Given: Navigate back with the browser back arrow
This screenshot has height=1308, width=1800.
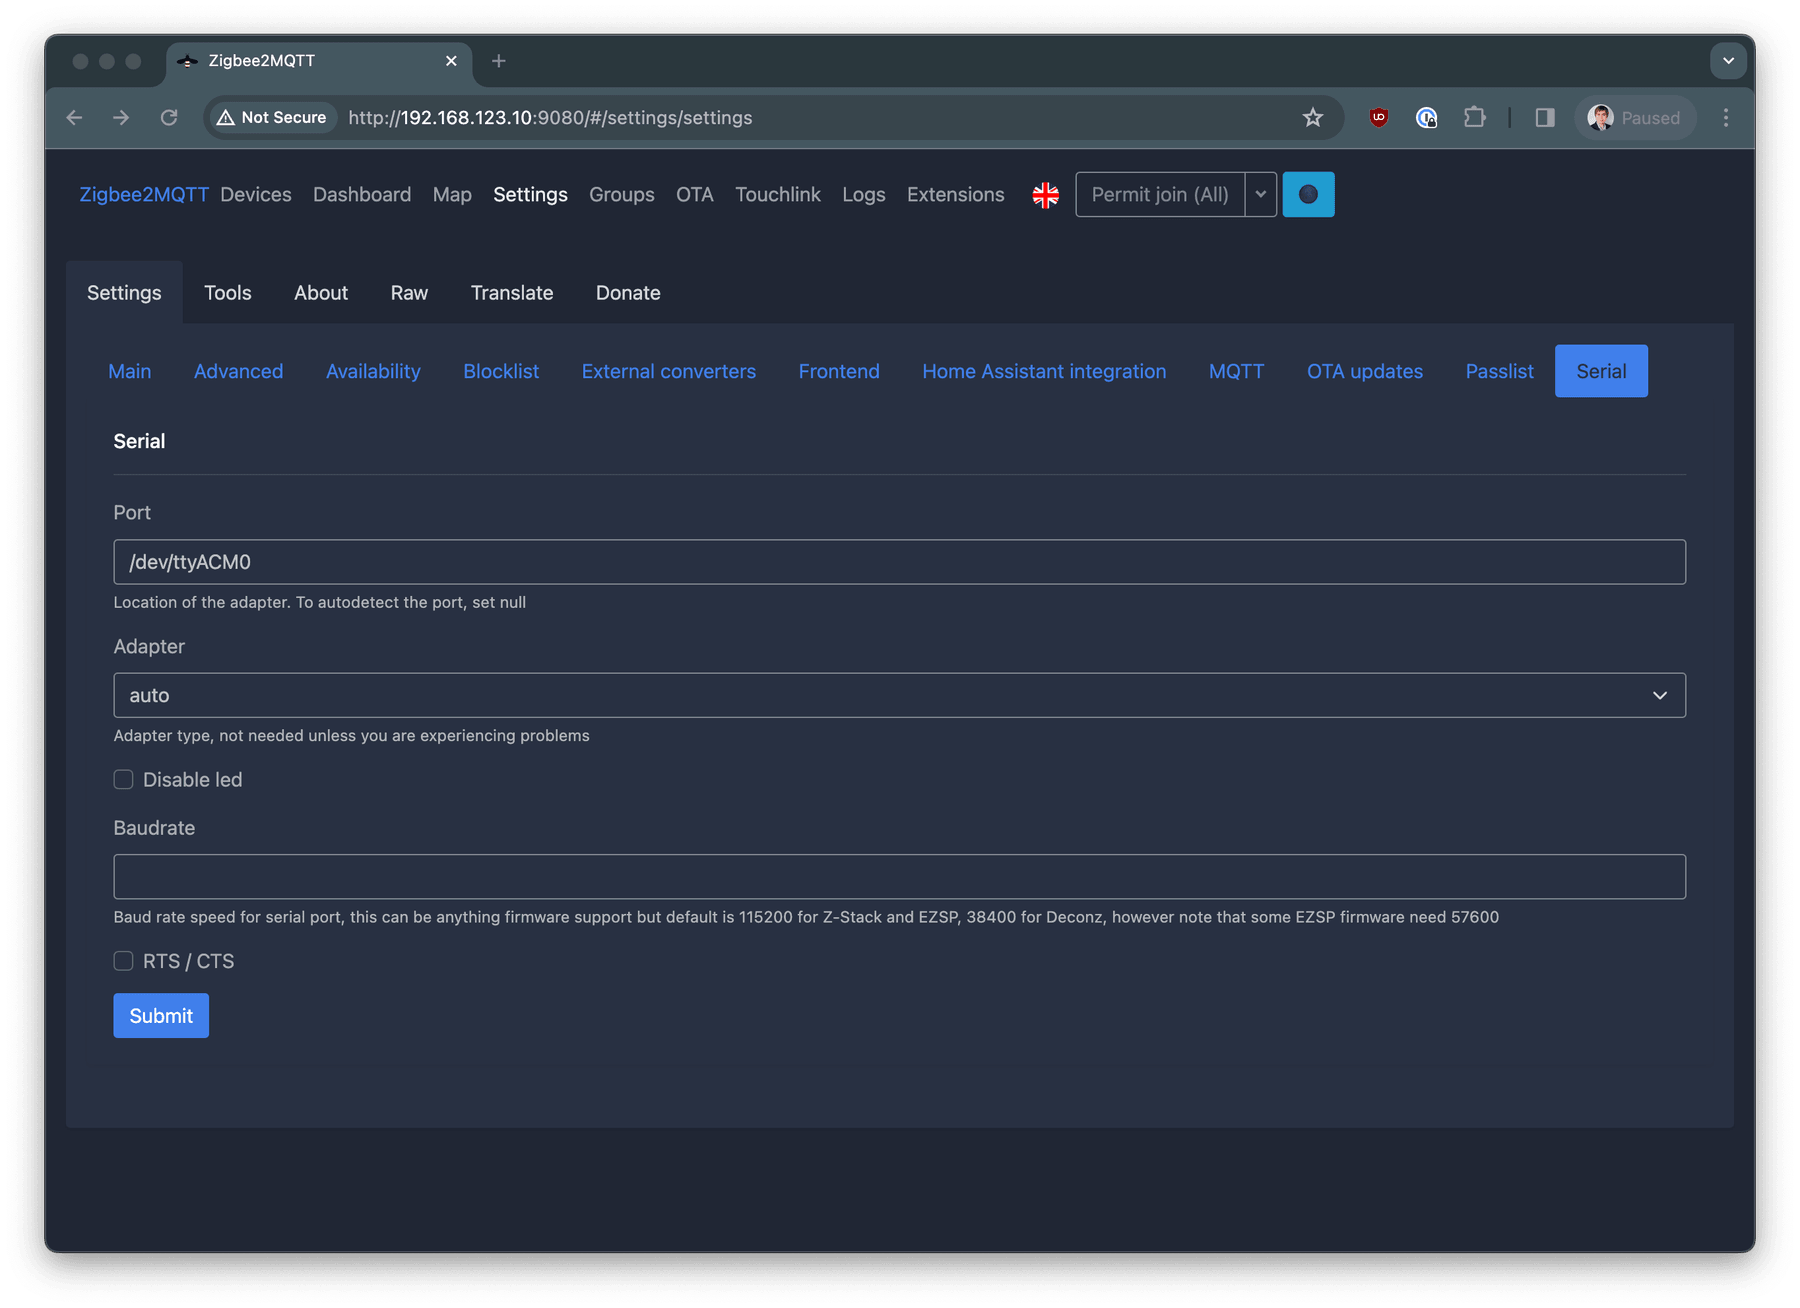Looking at the screenshot, I should click(74, 117).
